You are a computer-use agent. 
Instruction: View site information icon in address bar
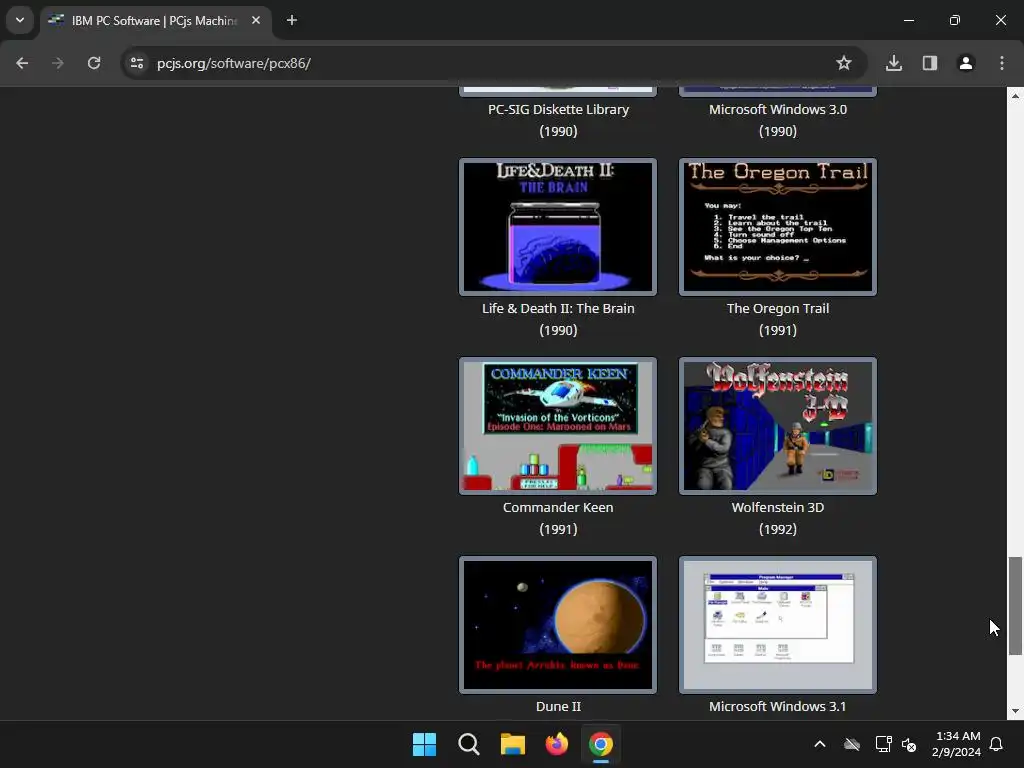[x=137, y=63]
